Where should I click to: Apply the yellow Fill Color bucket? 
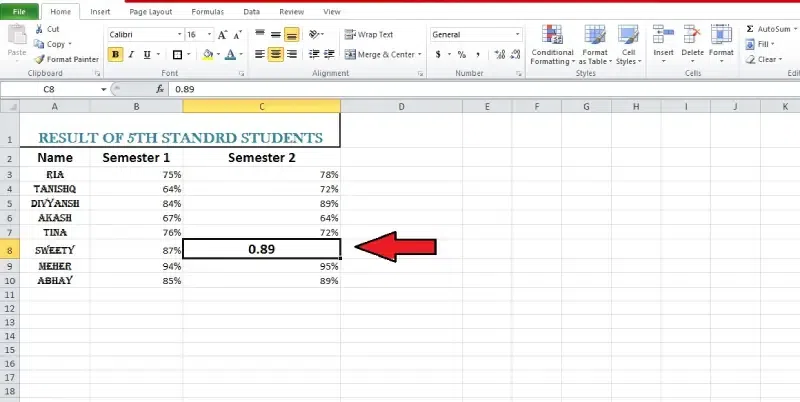[208, 54]
